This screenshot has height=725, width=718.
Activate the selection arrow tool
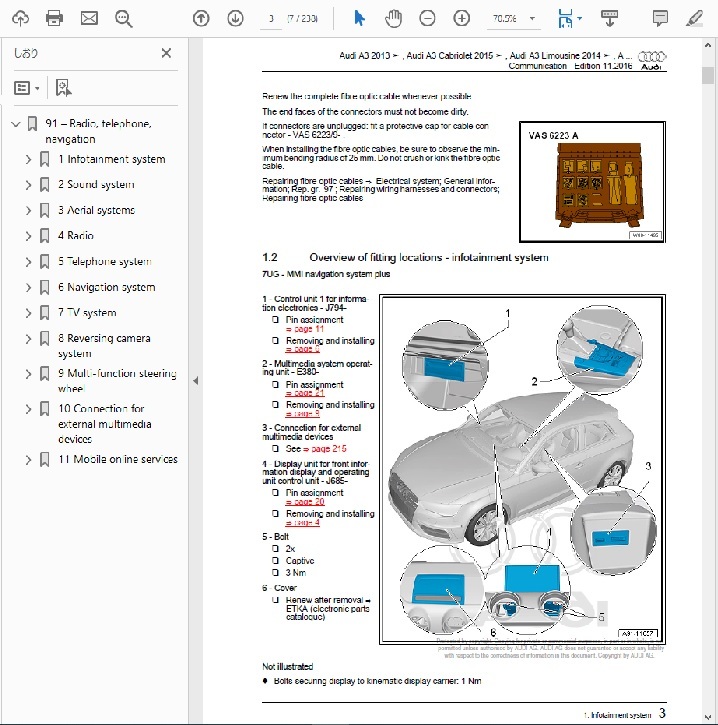[x=359, y=18]
